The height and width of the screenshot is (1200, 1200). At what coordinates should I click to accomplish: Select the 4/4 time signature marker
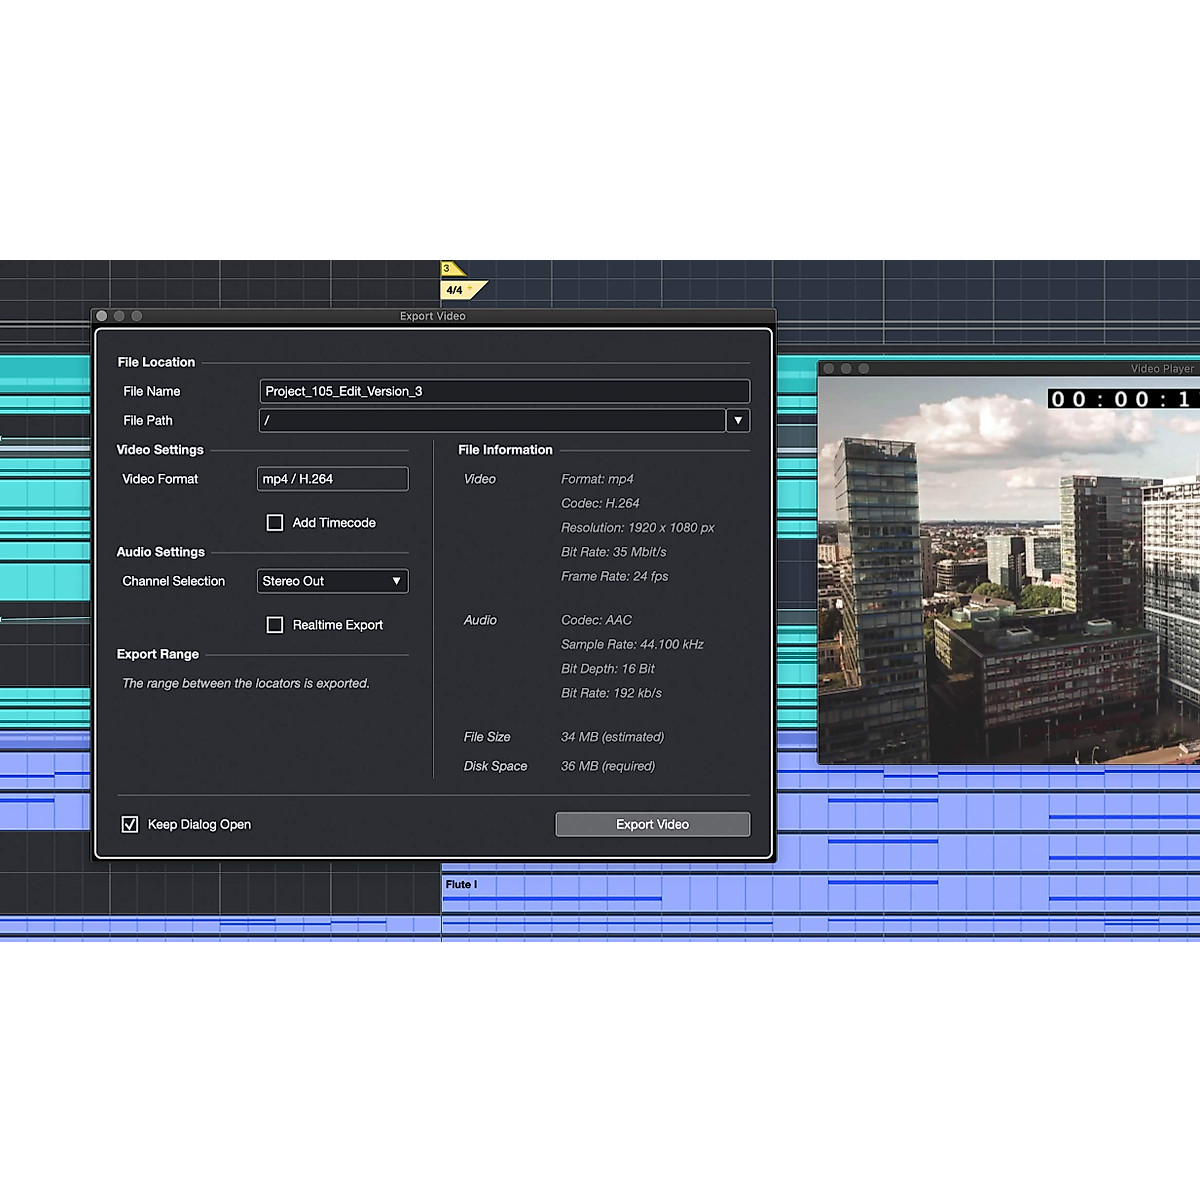point(457,290)
